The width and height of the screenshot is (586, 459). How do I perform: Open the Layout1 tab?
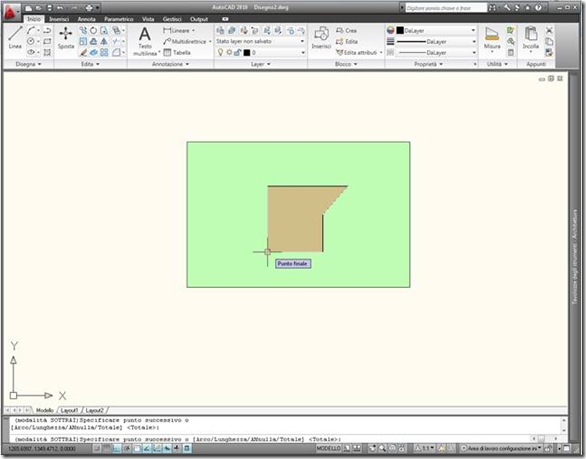pyautogui.click(x=69, y=410)
